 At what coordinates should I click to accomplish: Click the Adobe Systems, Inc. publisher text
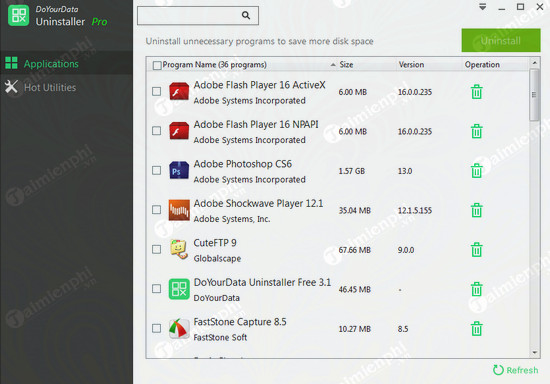(x=232, y=219)
